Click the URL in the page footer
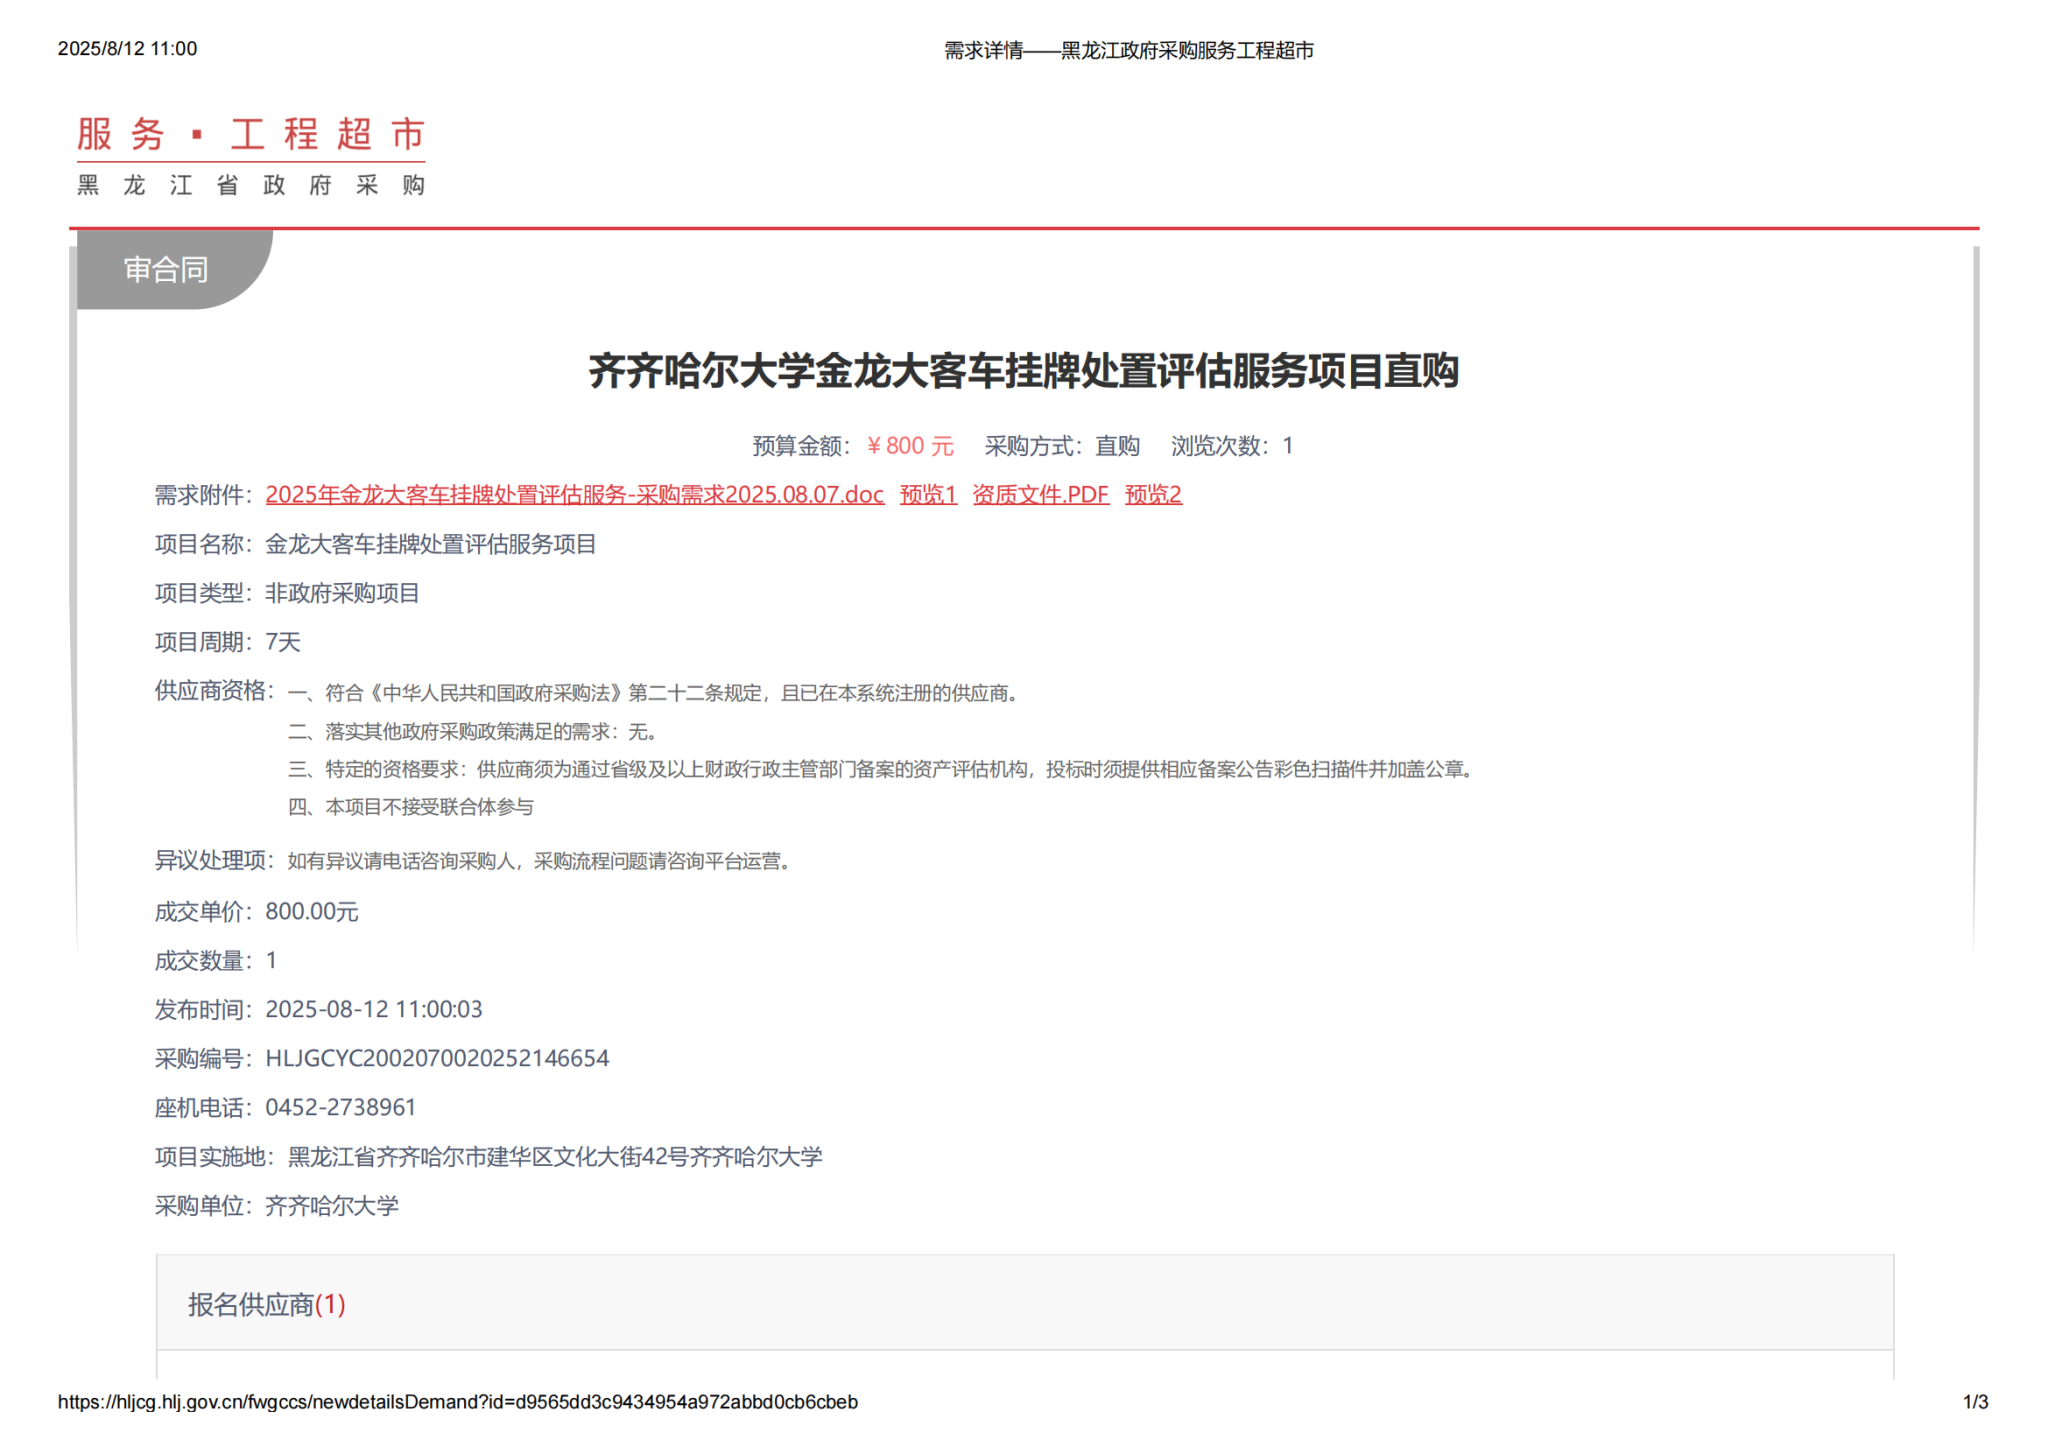 pos(457,1402)
